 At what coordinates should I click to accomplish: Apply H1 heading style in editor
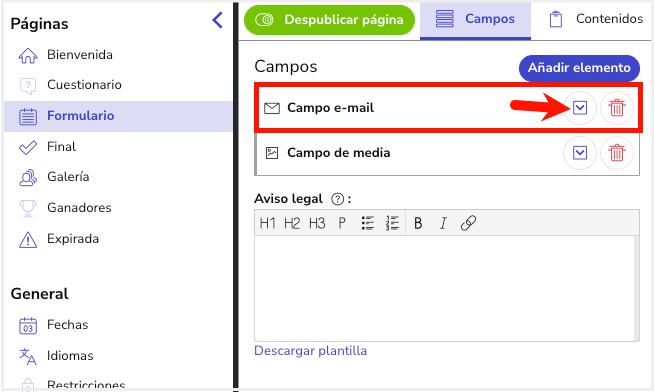click(x=267, y=224)
